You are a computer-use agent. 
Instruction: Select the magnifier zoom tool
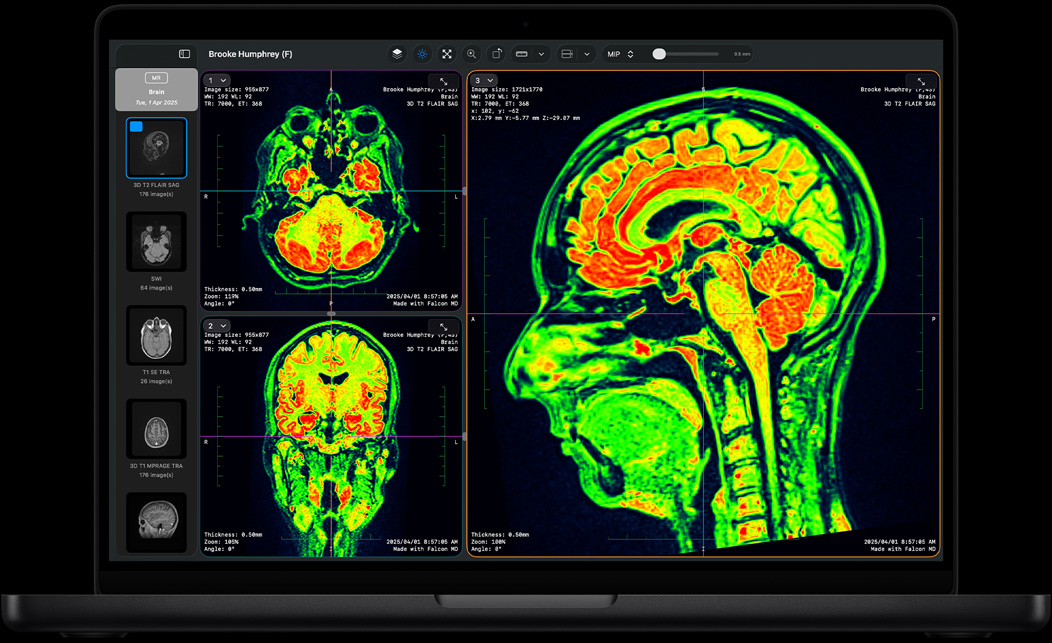[x=471, y=54]
